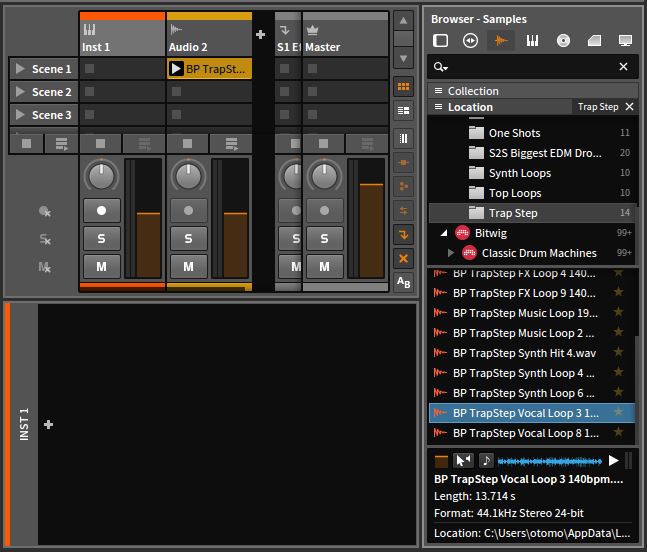Image resolution: width=647 pixels, height=552 pixels.
Task: Open the Music disc browser tab
Action: 563,40
